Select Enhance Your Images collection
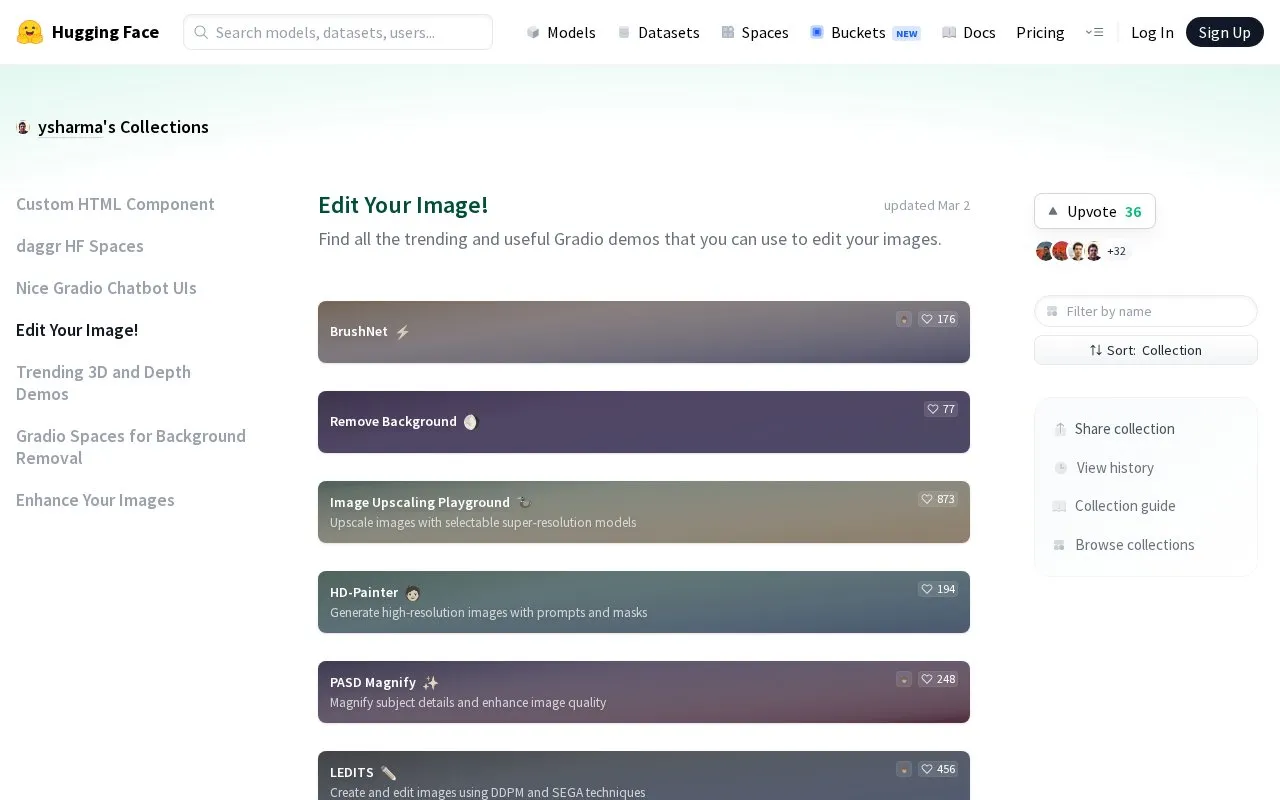 coord(95,500)
